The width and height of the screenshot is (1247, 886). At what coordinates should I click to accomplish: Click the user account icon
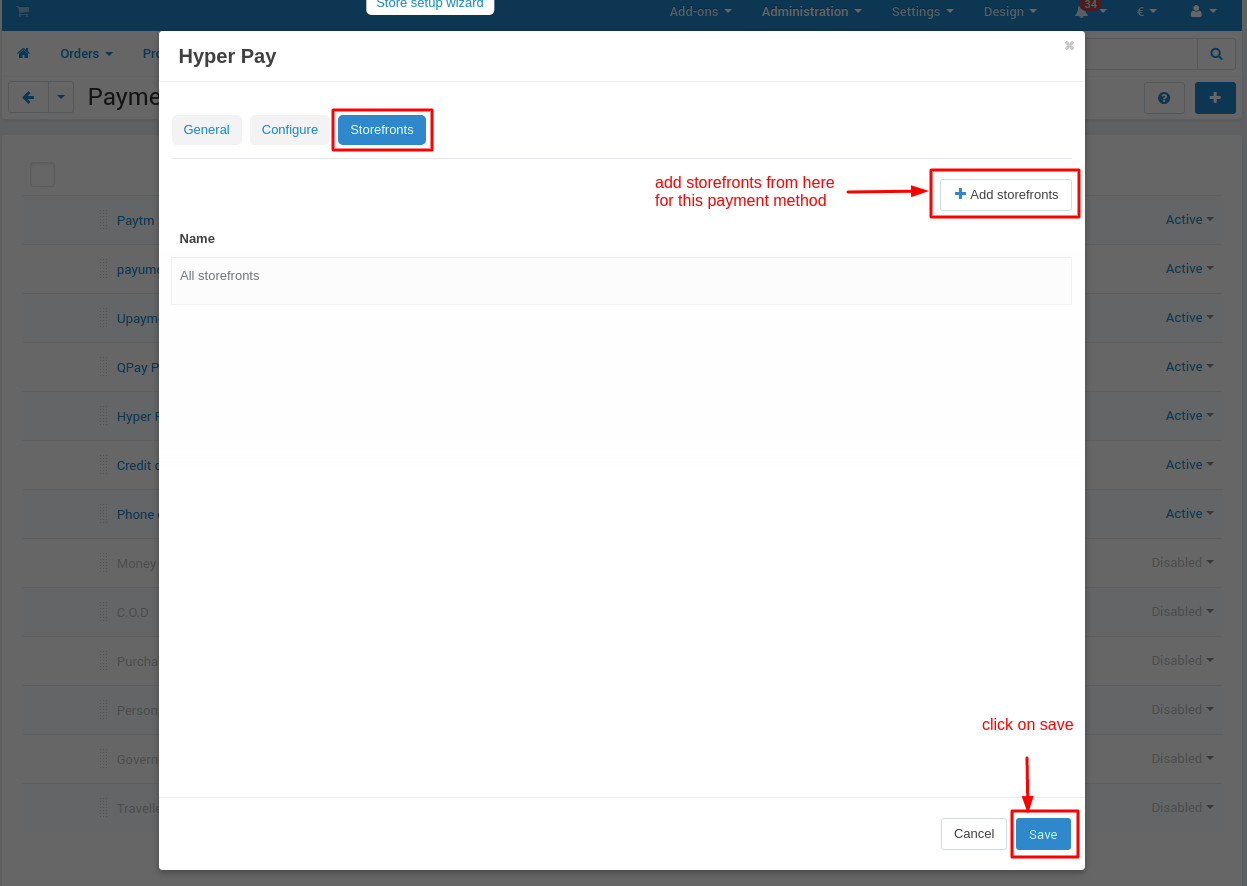pyautogui.click(x=1196, y=12)
